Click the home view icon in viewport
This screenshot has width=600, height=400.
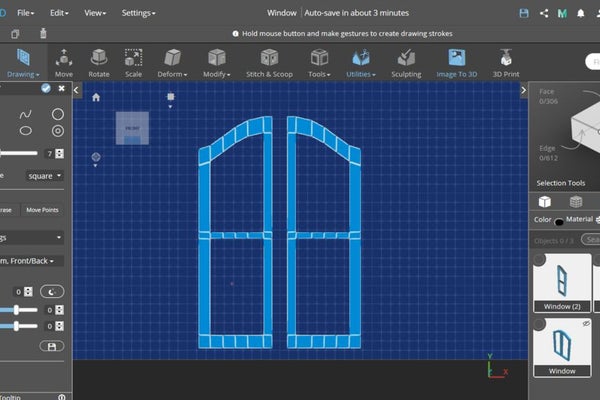point(96,97)
